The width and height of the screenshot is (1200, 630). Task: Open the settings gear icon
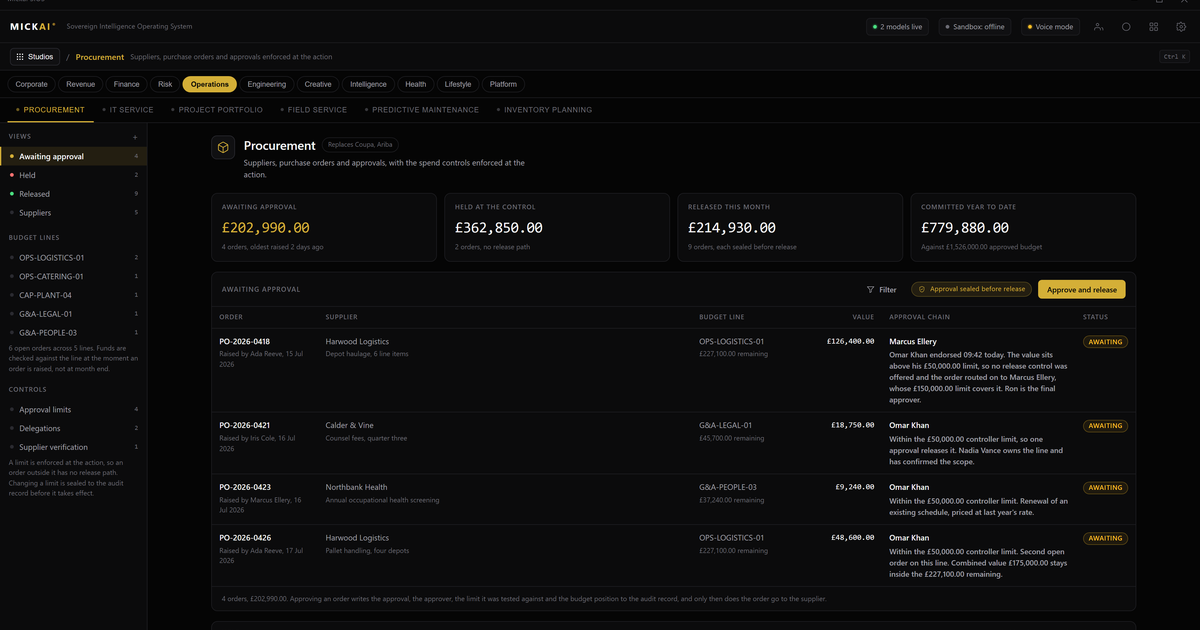click(1181, 27)
